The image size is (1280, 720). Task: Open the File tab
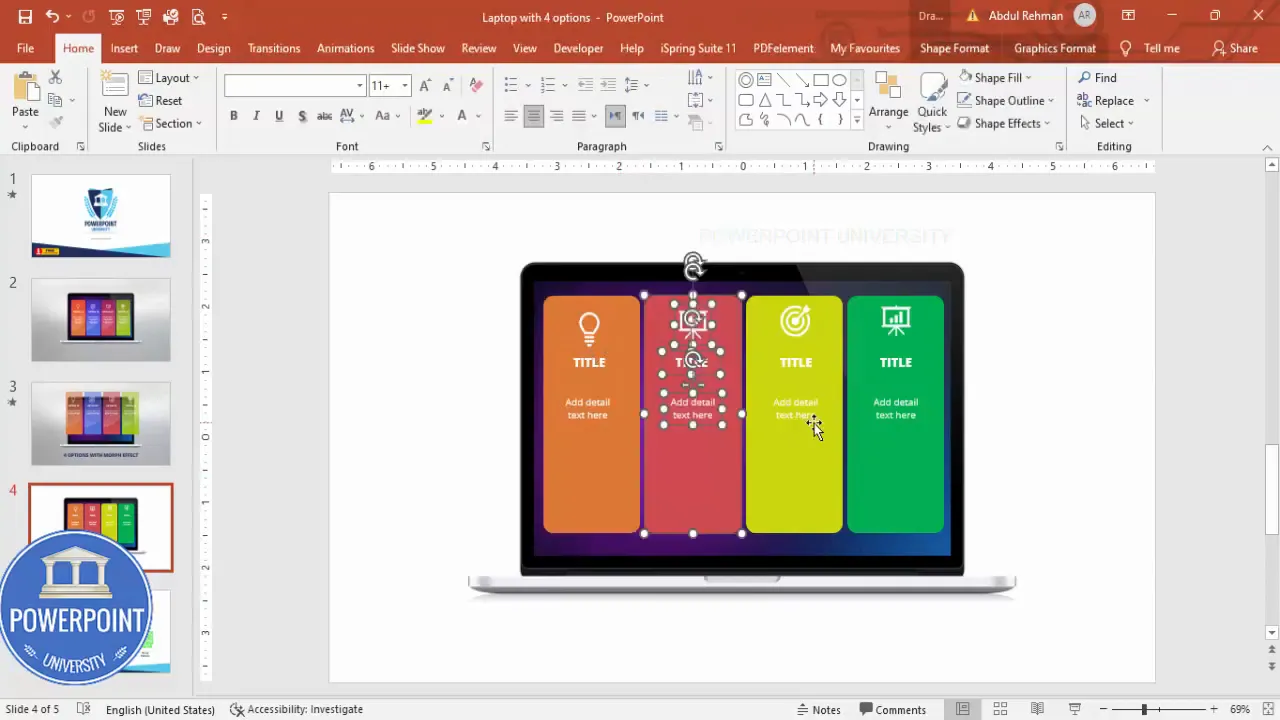26,48
